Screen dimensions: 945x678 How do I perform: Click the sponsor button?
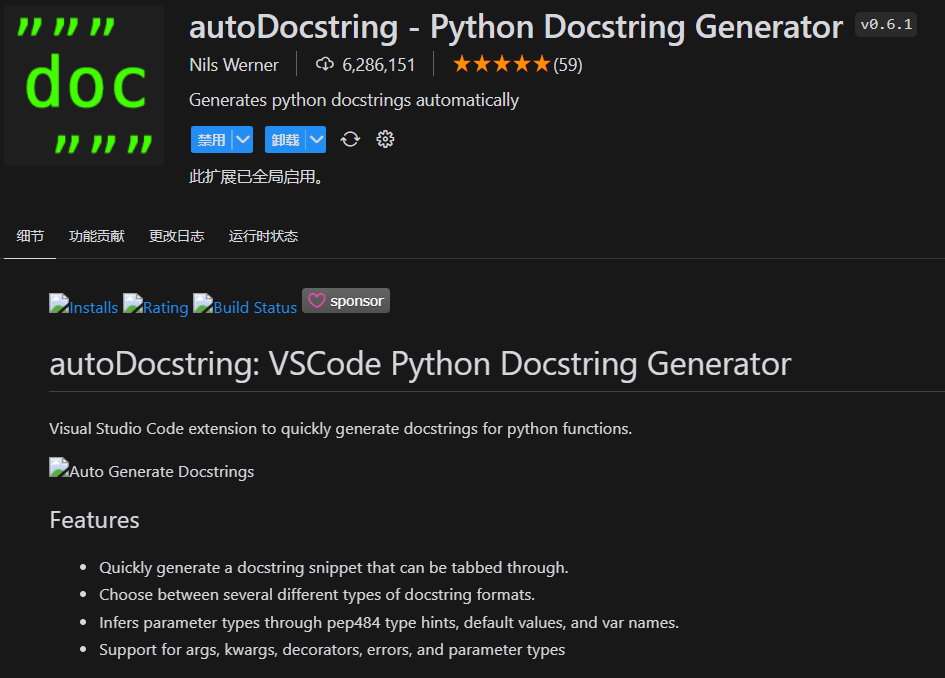pos(346,301)
